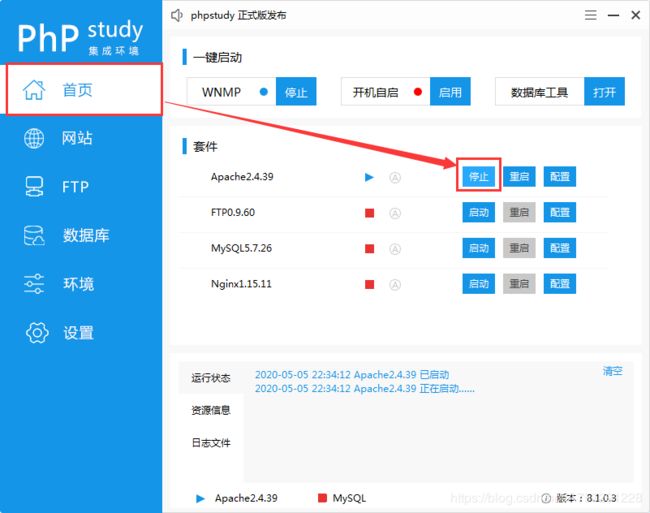Click the house icon beside 首页
This screenshot has width=650, height=513.
[x=34, y=90]
